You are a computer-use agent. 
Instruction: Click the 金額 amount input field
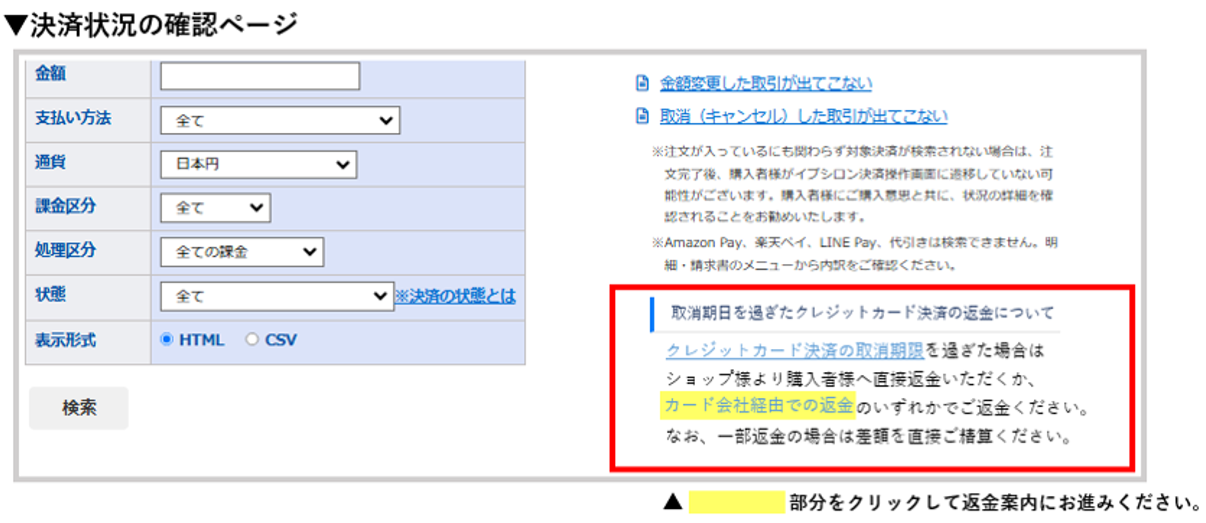click(x=260, y=76)
